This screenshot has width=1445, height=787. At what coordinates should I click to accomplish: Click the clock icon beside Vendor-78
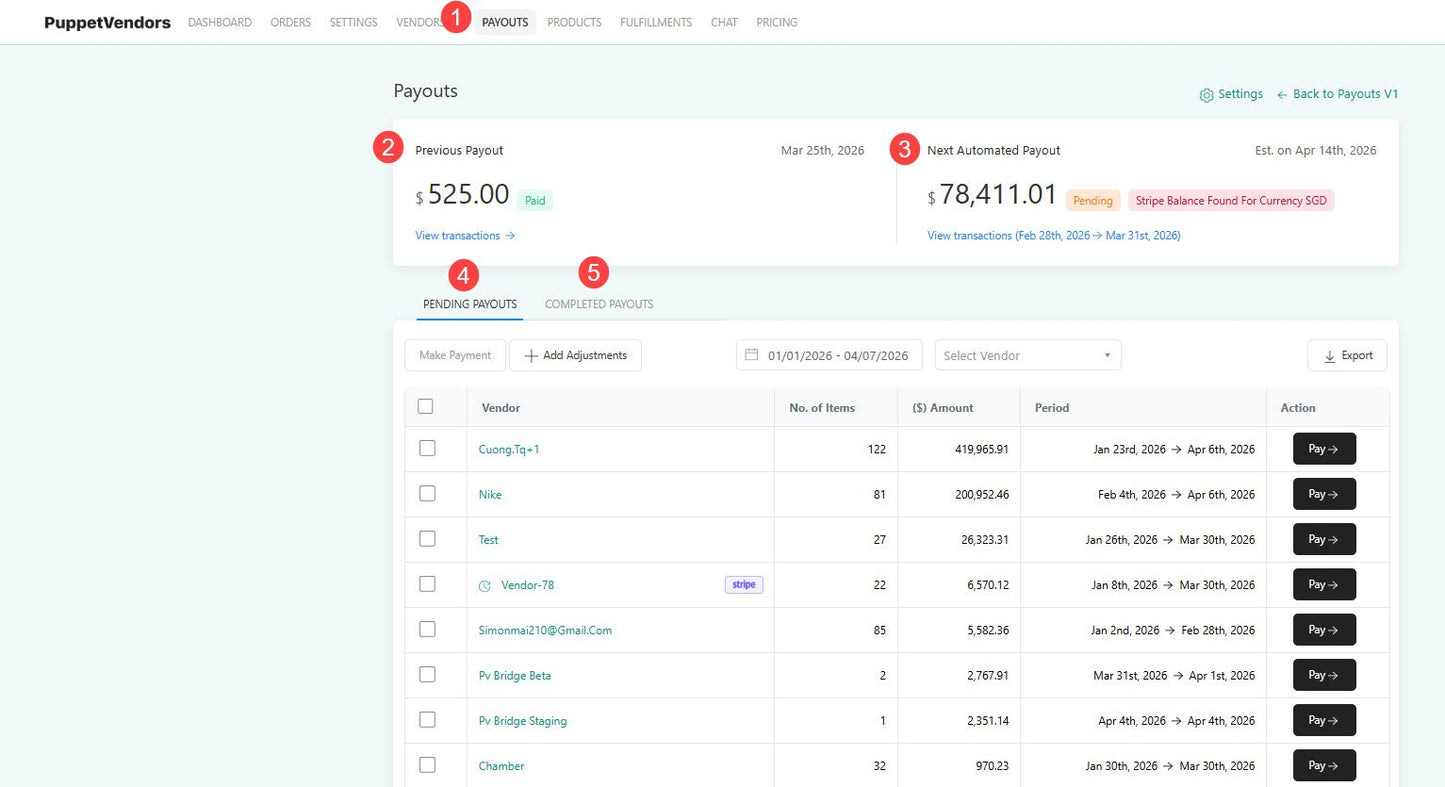click(485, 586)
